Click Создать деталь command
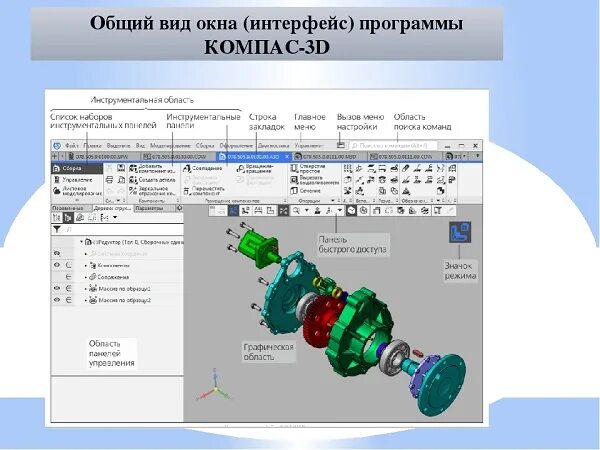 point(152,179)
